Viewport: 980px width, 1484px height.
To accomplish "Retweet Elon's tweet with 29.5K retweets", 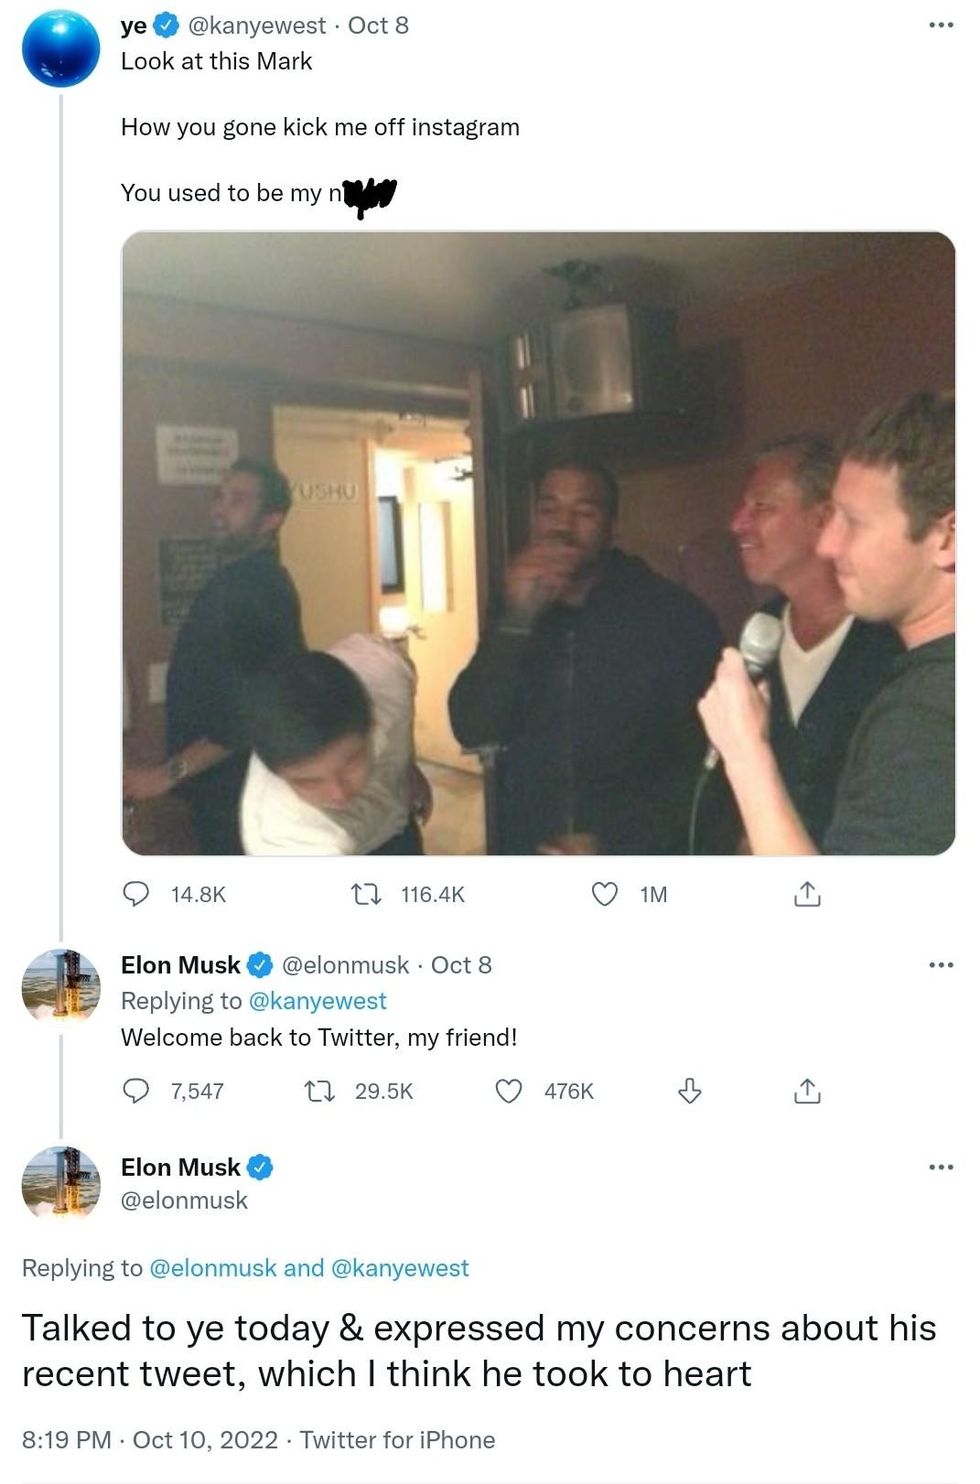I will click(x=319, y=1090).
